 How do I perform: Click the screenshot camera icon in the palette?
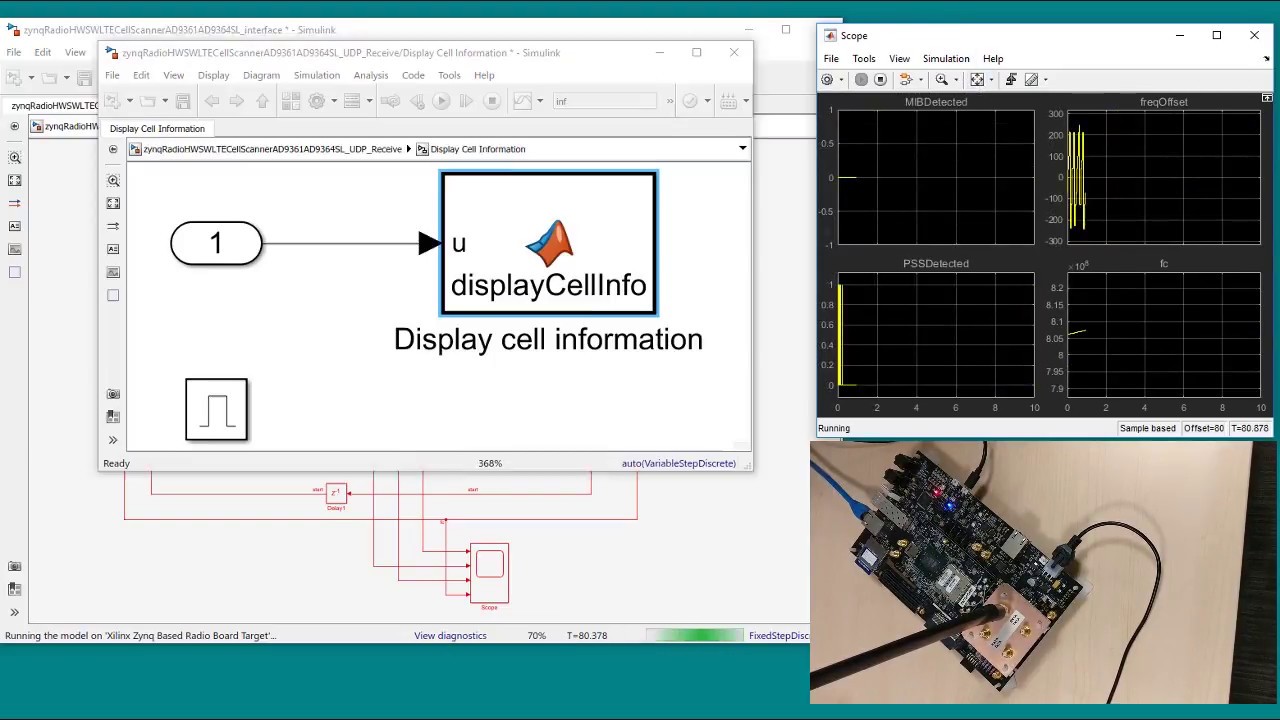point(113,394)
